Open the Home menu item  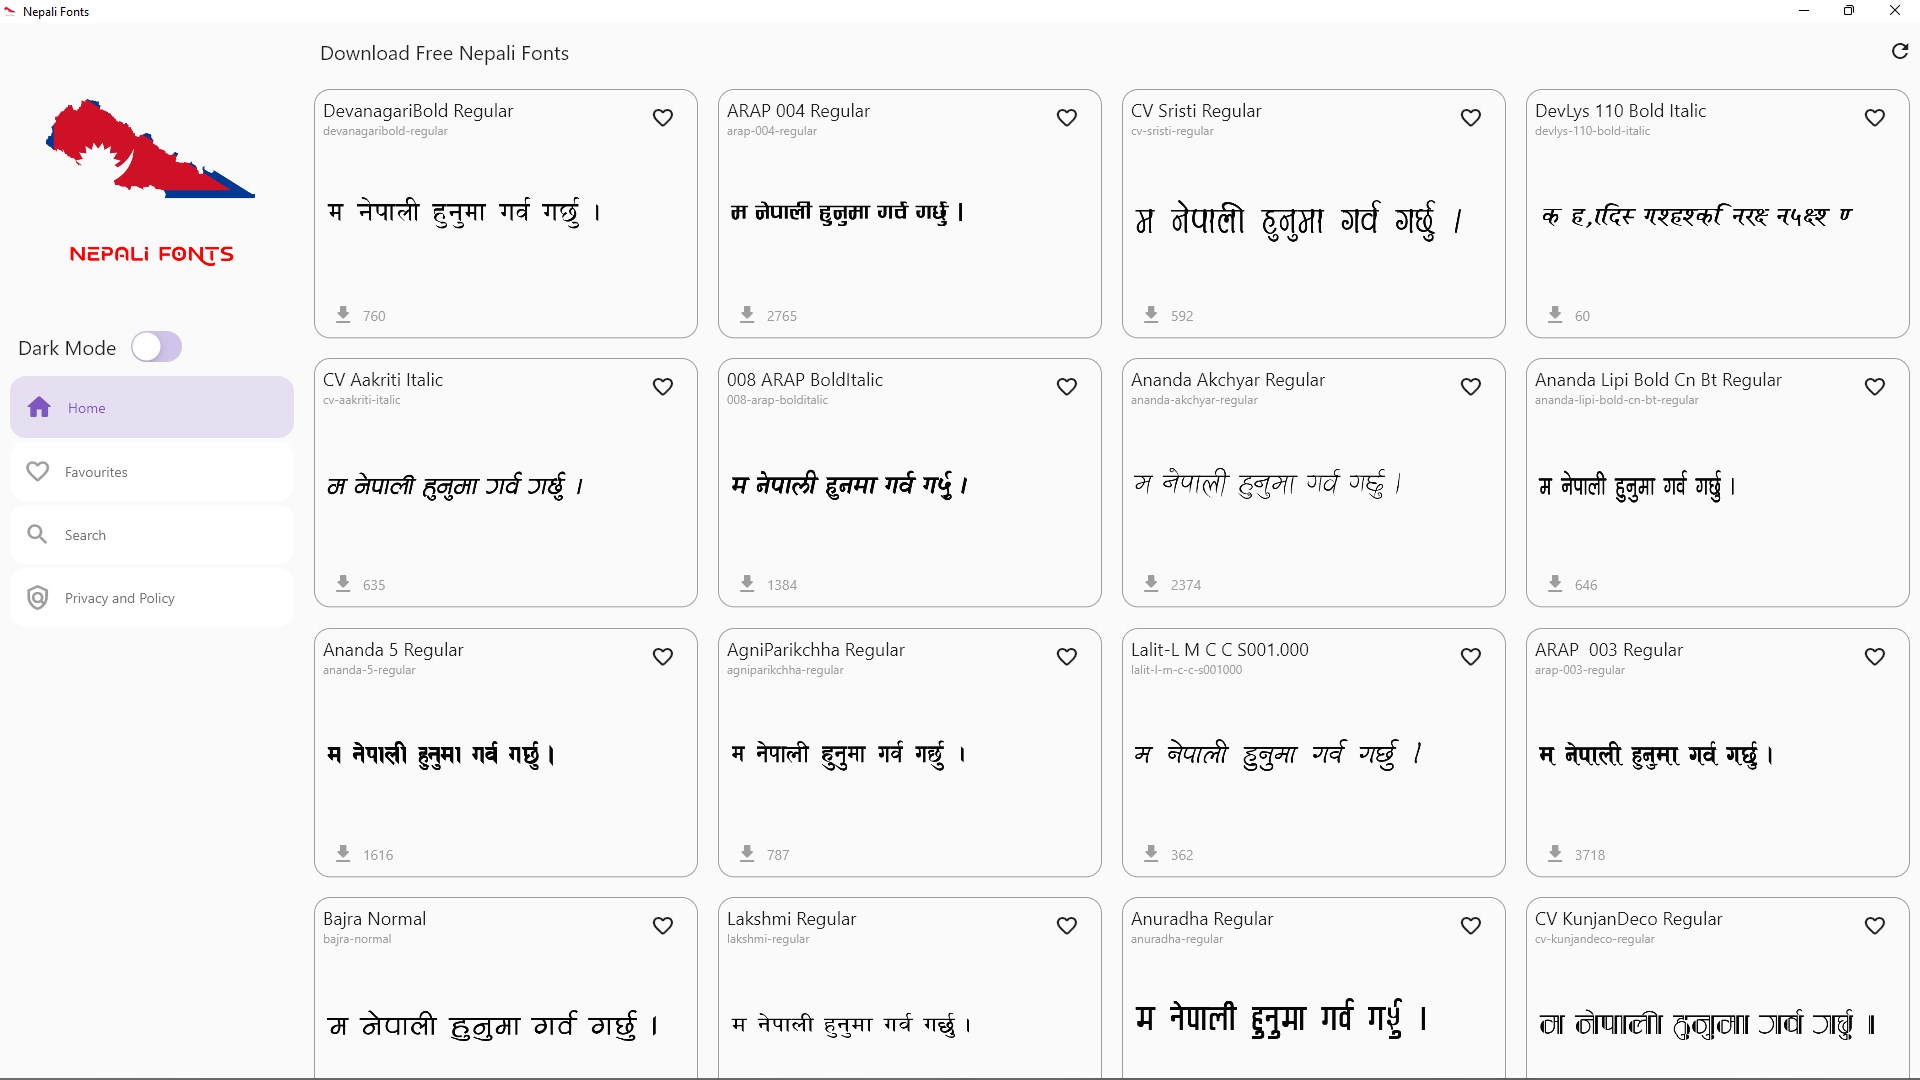click(152, 407)
